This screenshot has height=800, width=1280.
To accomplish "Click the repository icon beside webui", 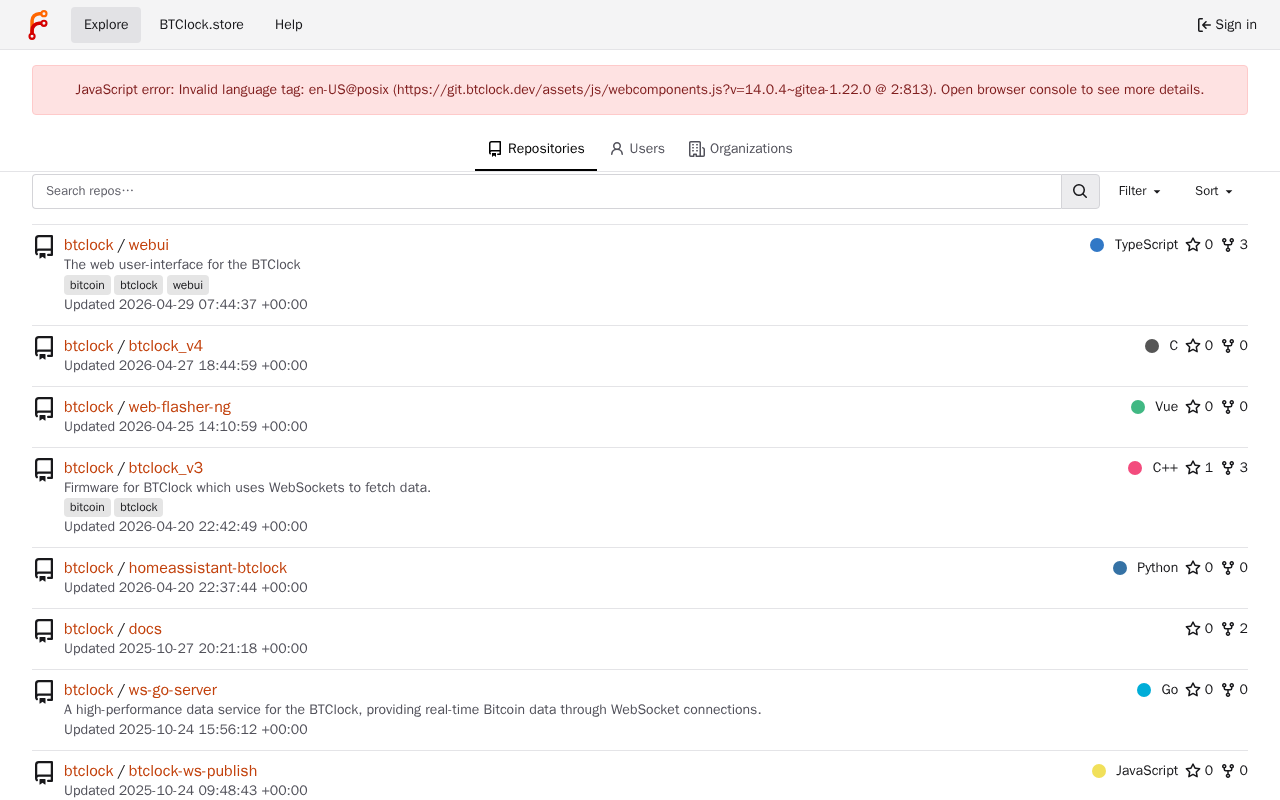I will tap(44, 247).
